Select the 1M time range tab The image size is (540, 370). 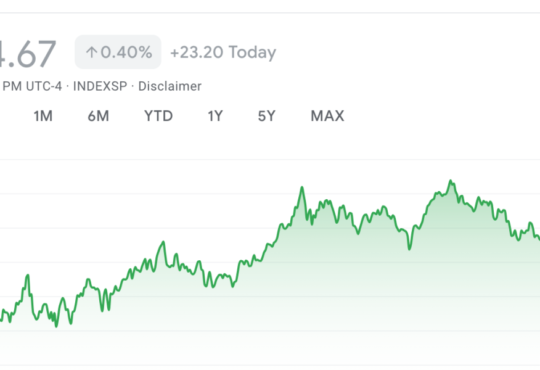pyautogui.click(x=43, y=116)
